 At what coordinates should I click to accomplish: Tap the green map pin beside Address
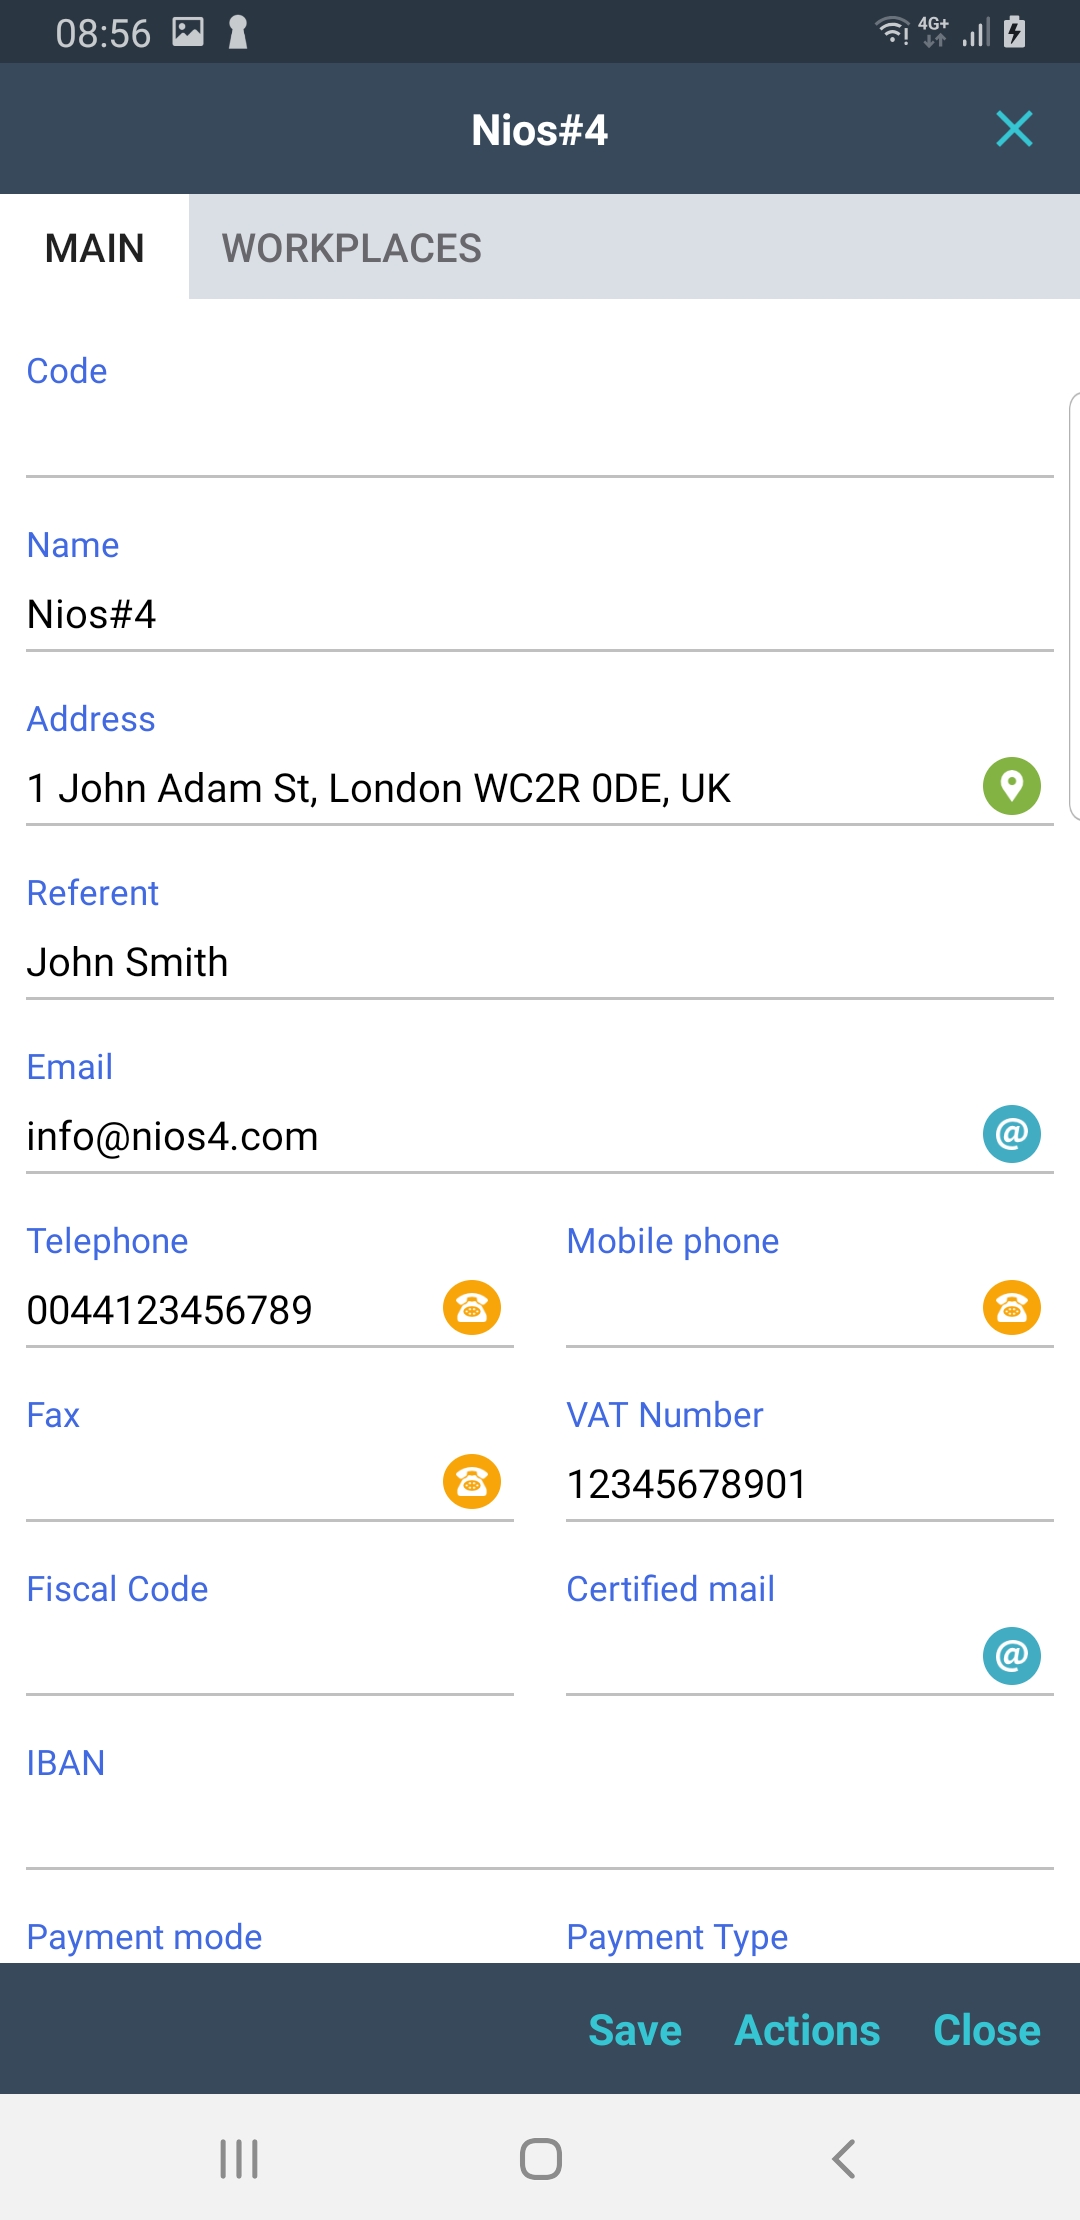(x=1011, y=786)
